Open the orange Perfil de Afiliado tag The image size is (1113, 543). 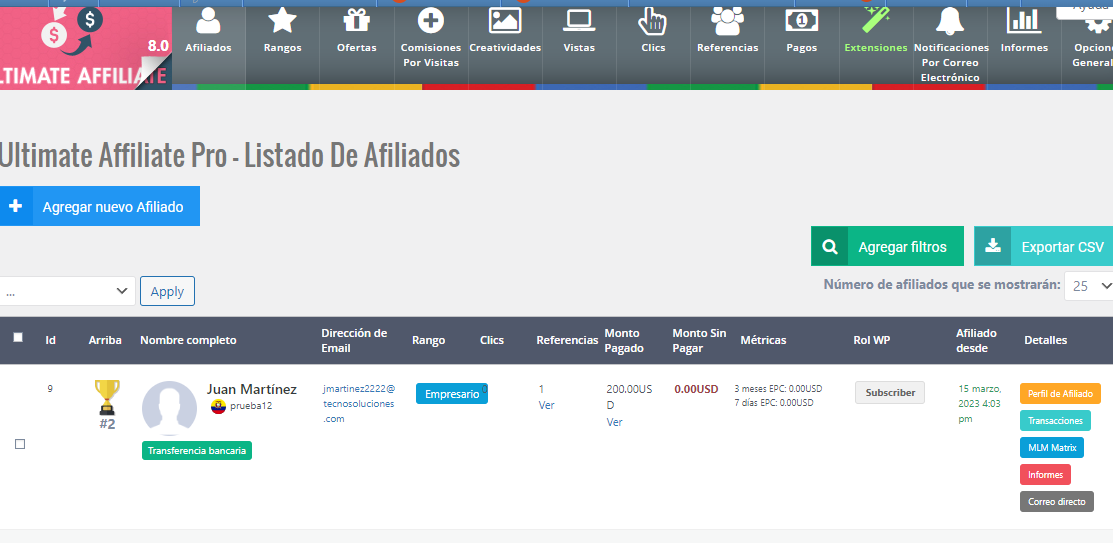[1060, 394]
